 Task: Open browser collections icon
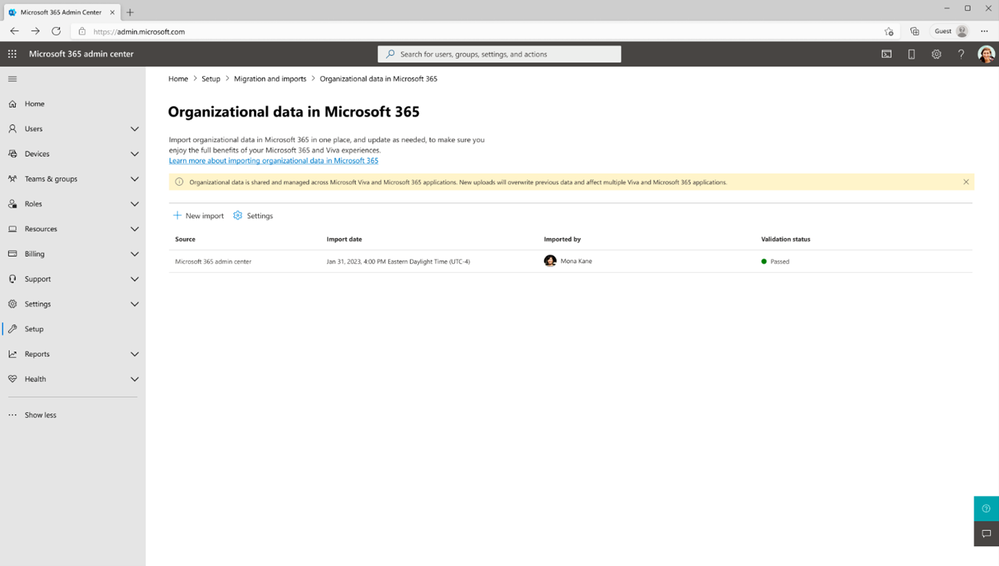point(914,31)
